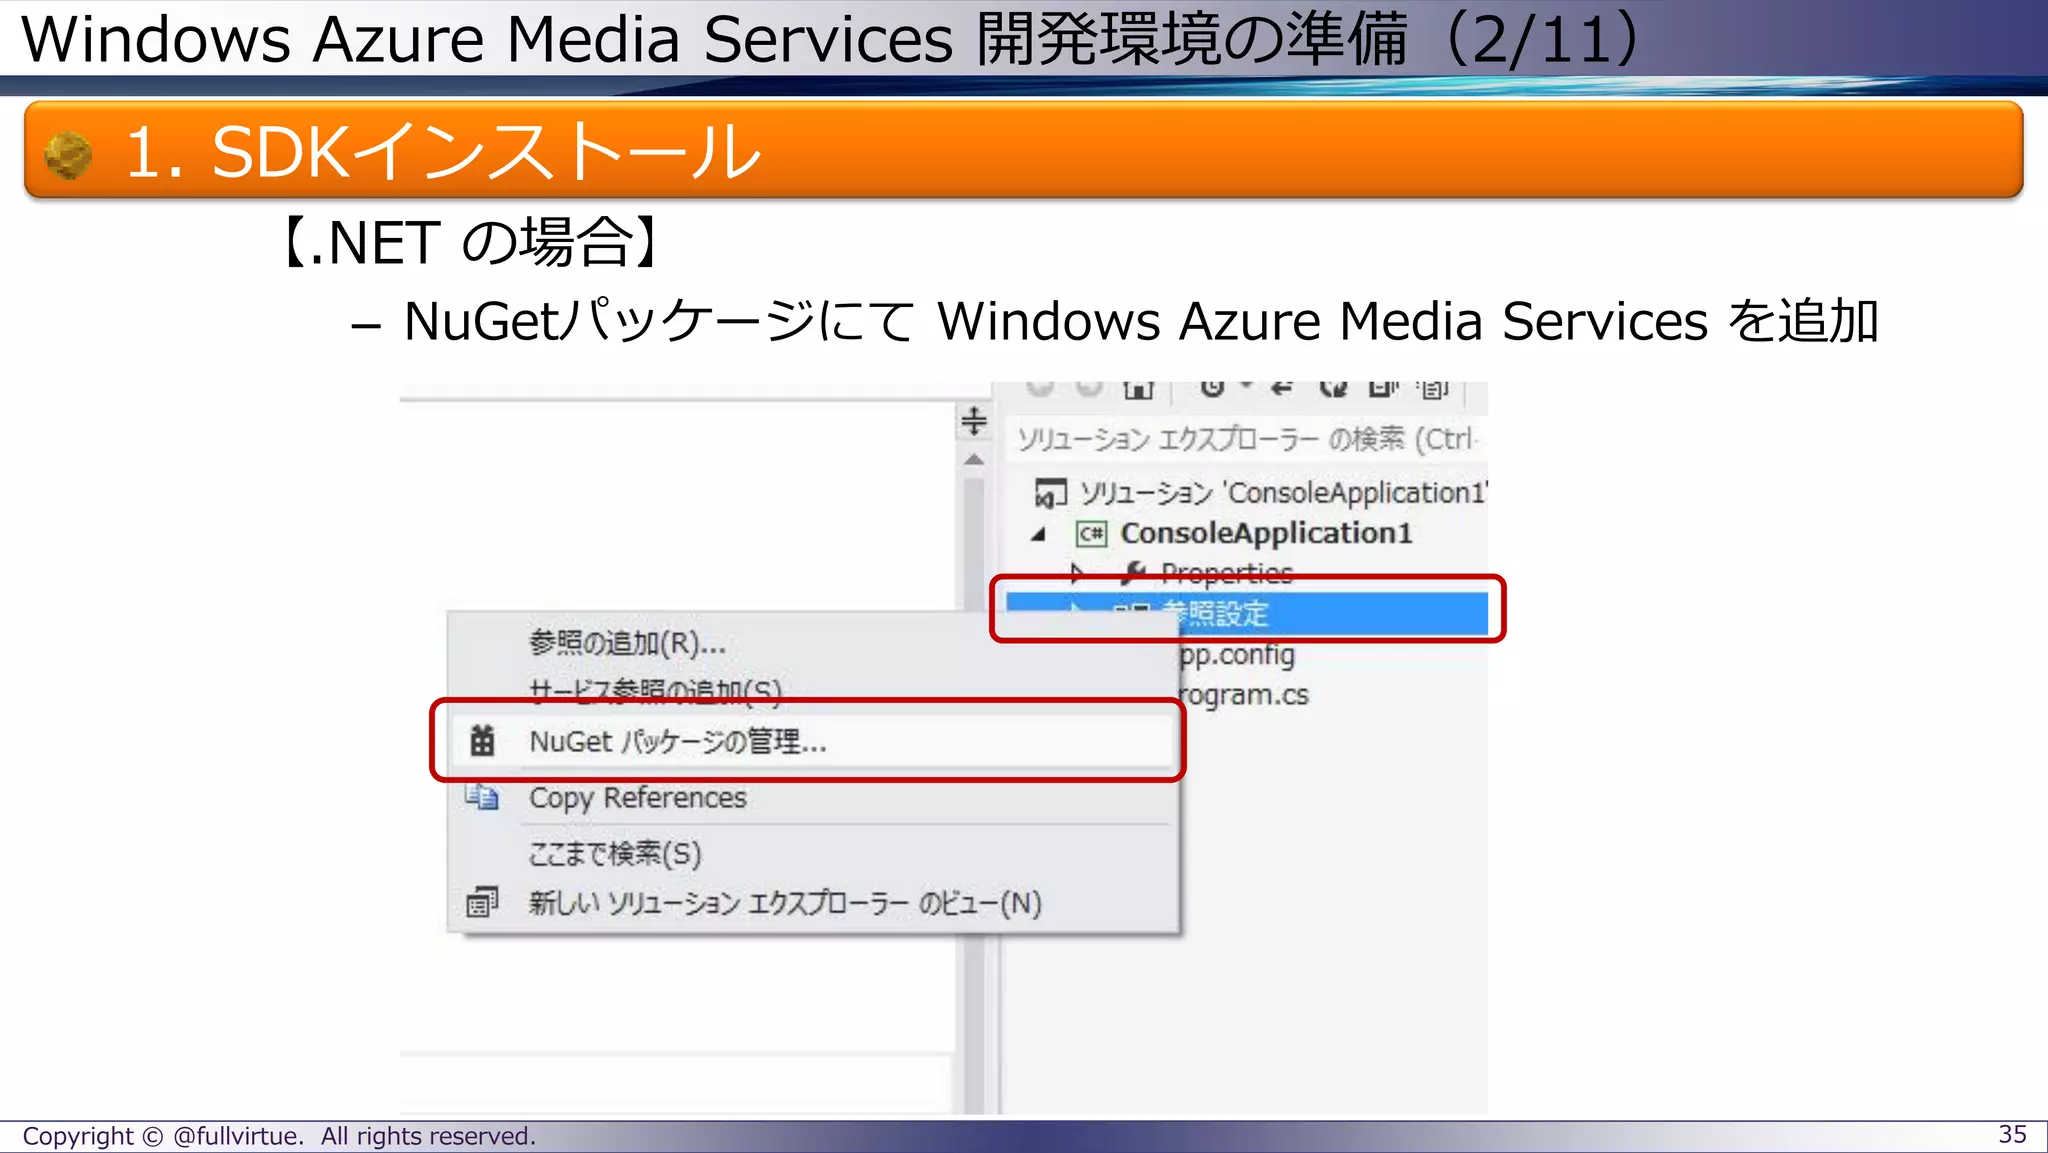Click the editor scrollbar up arrow

[974, 460]
